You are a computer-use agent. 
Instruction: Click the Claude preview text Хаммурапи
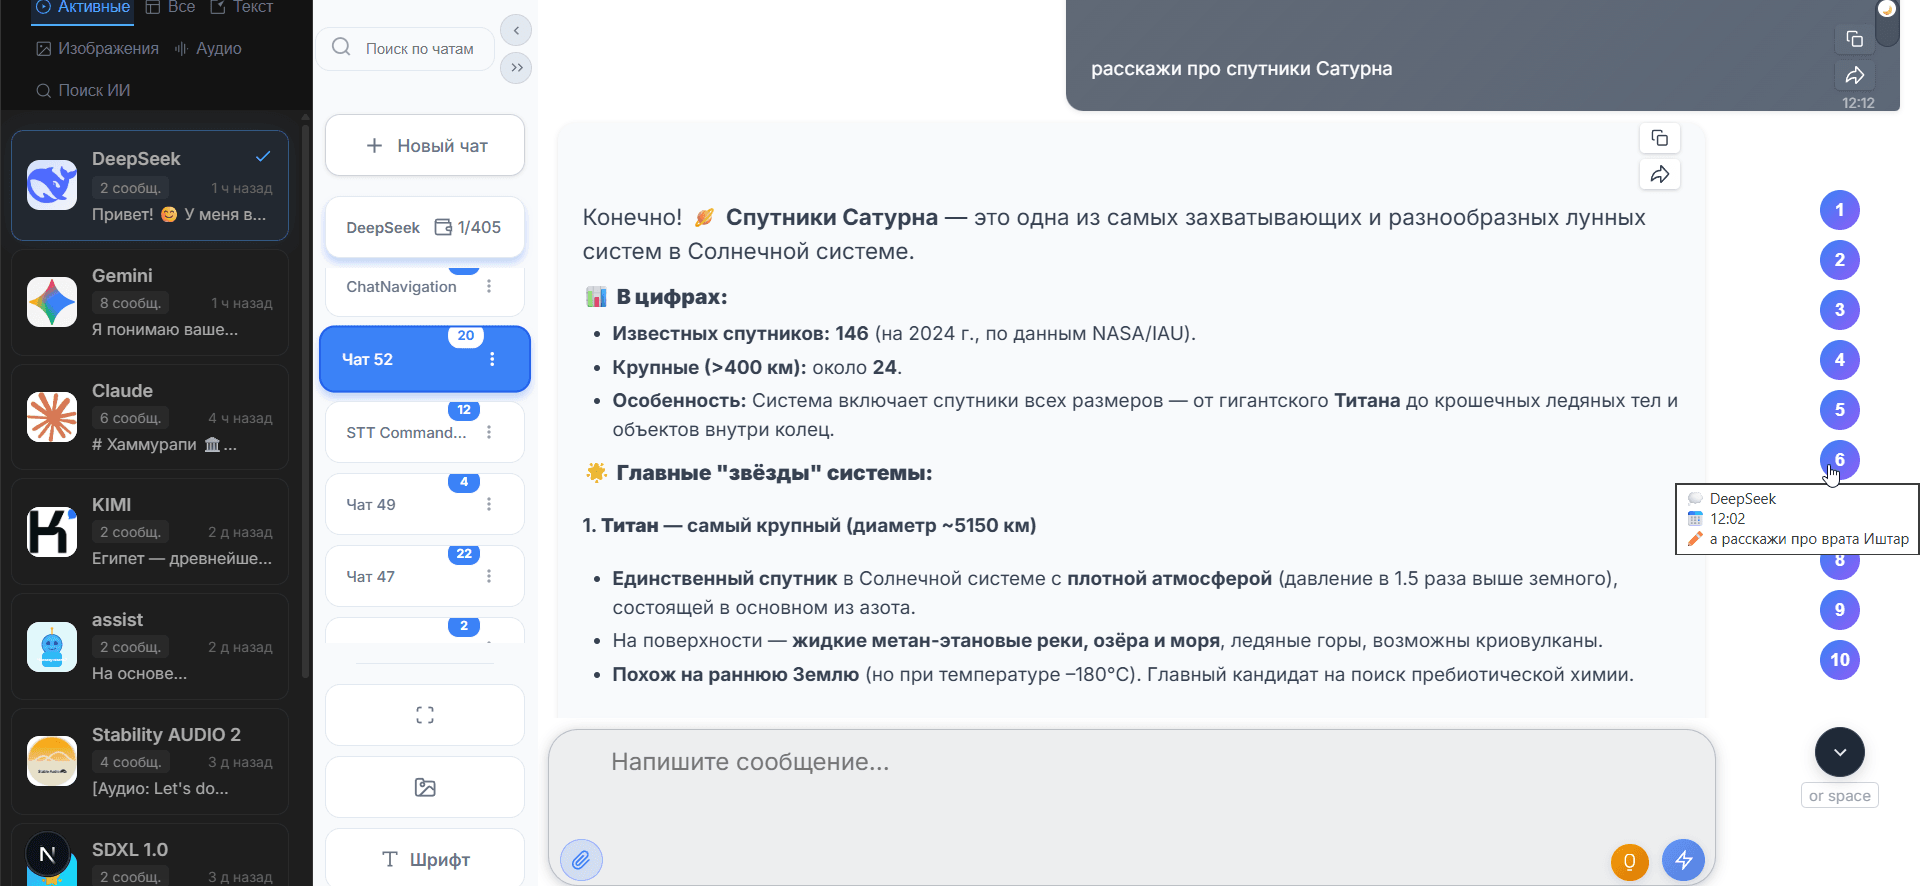coord(164,444)
